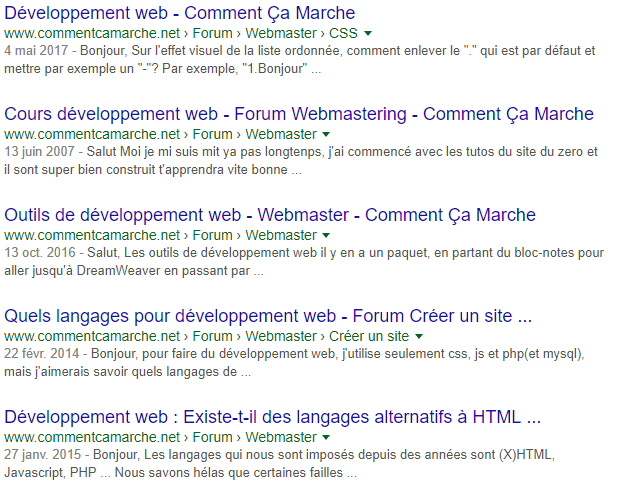This screenshot has width=621, height=493.
Task: Click the snippet dated 13 oct. 2016
Action: coord(300,261)
